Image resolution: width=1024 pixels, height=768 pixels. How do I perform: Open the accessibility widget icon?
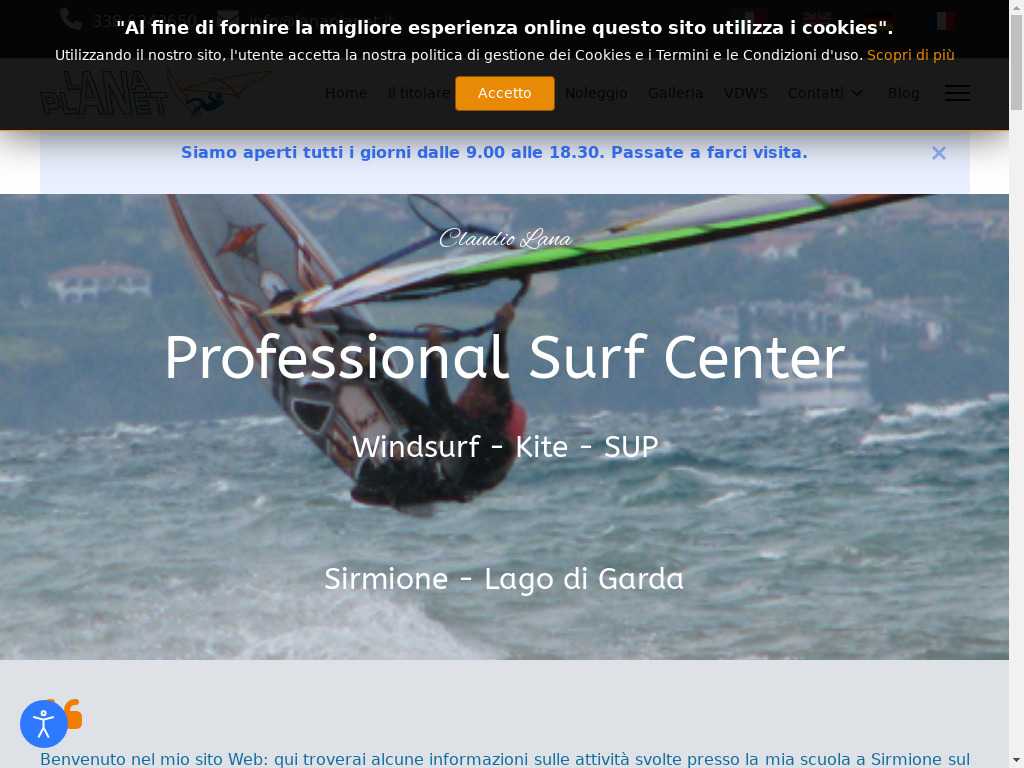point(44,724)
